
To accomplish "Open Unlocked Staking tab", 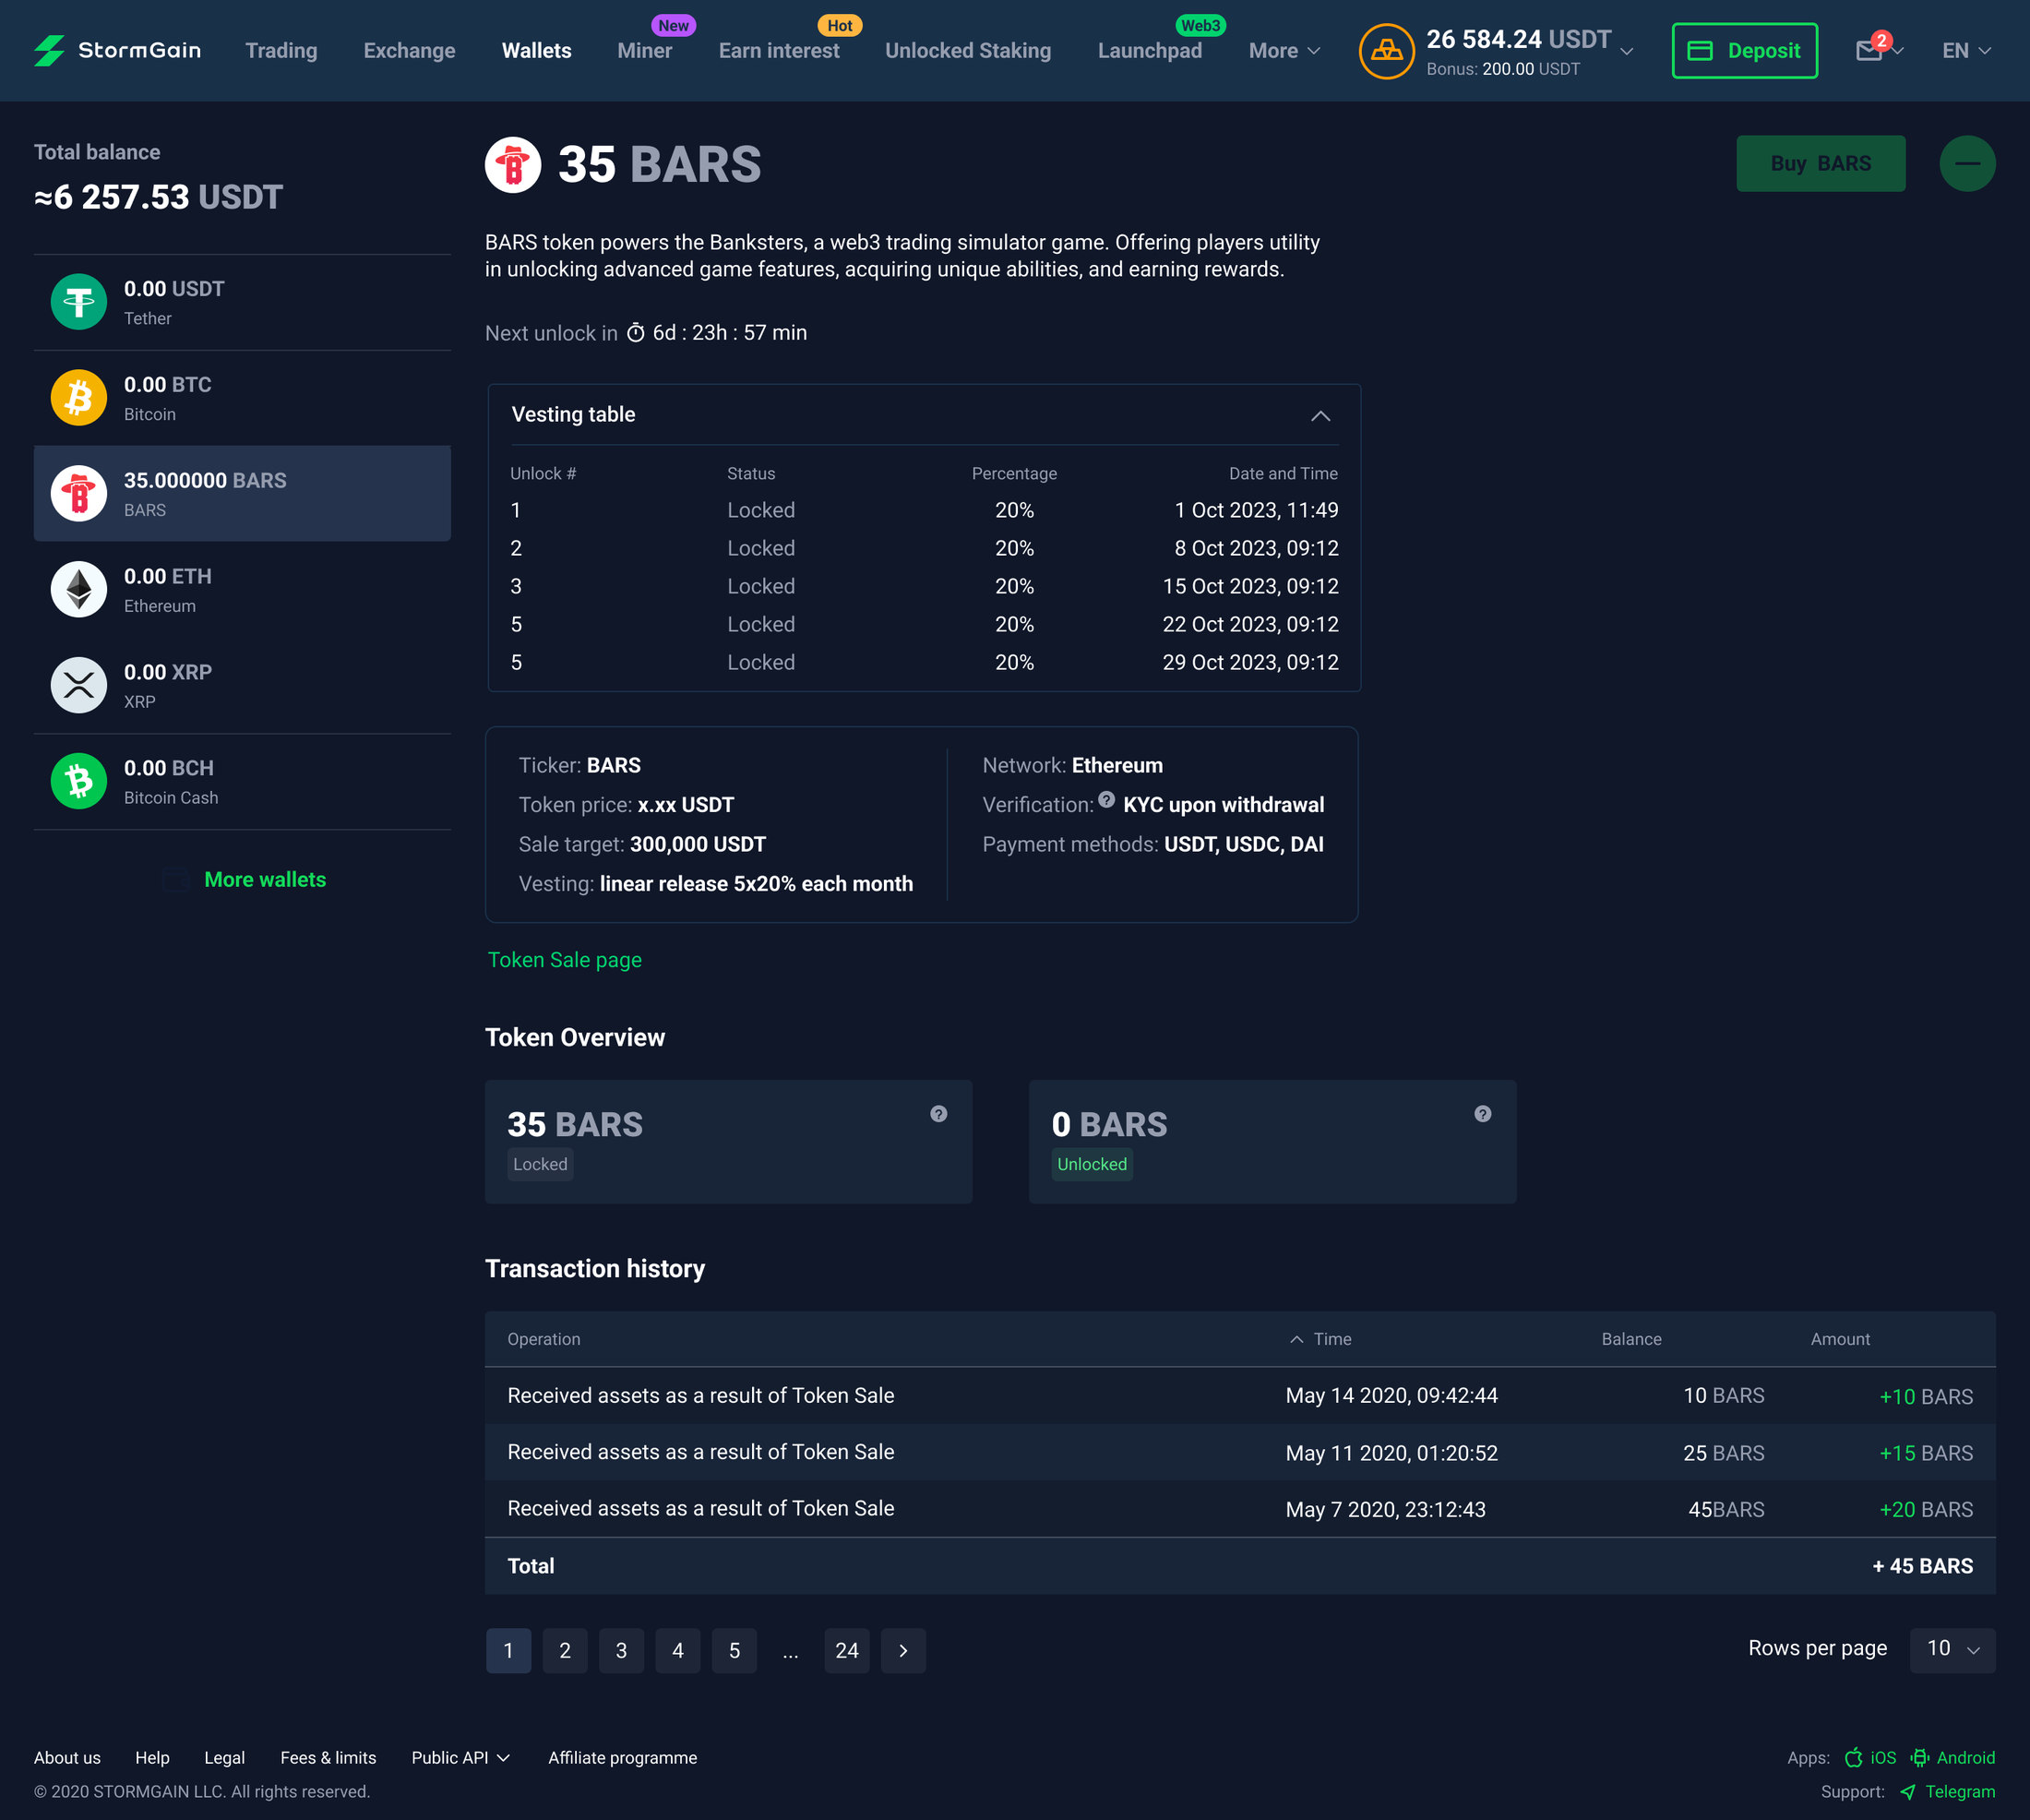I will [968, 50].
